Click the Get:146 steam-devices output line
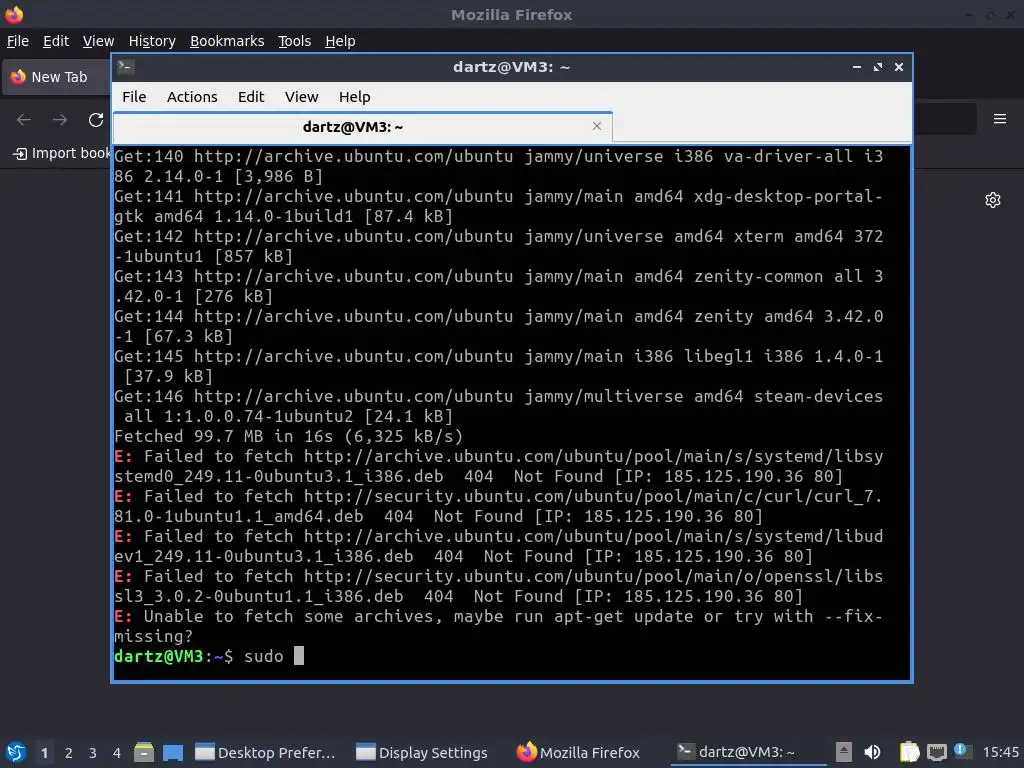The image size is (1024, 768). pos(499,406)
